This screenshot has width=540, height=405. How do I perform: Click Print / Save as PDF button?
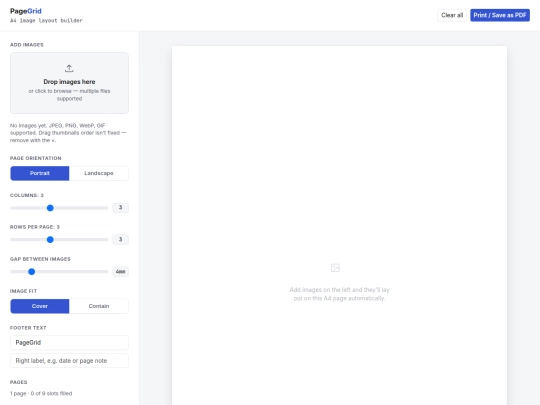coord(500,15)
